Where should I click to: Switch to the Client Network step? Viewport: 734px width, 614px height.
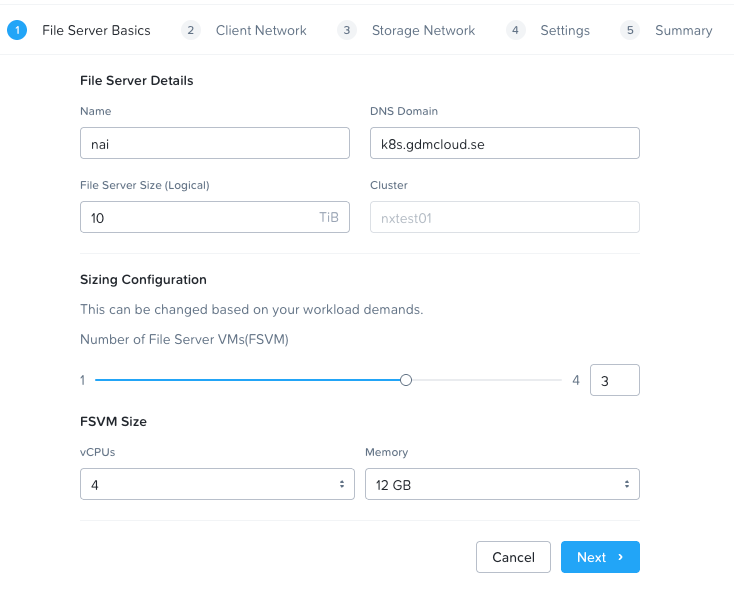261,30
